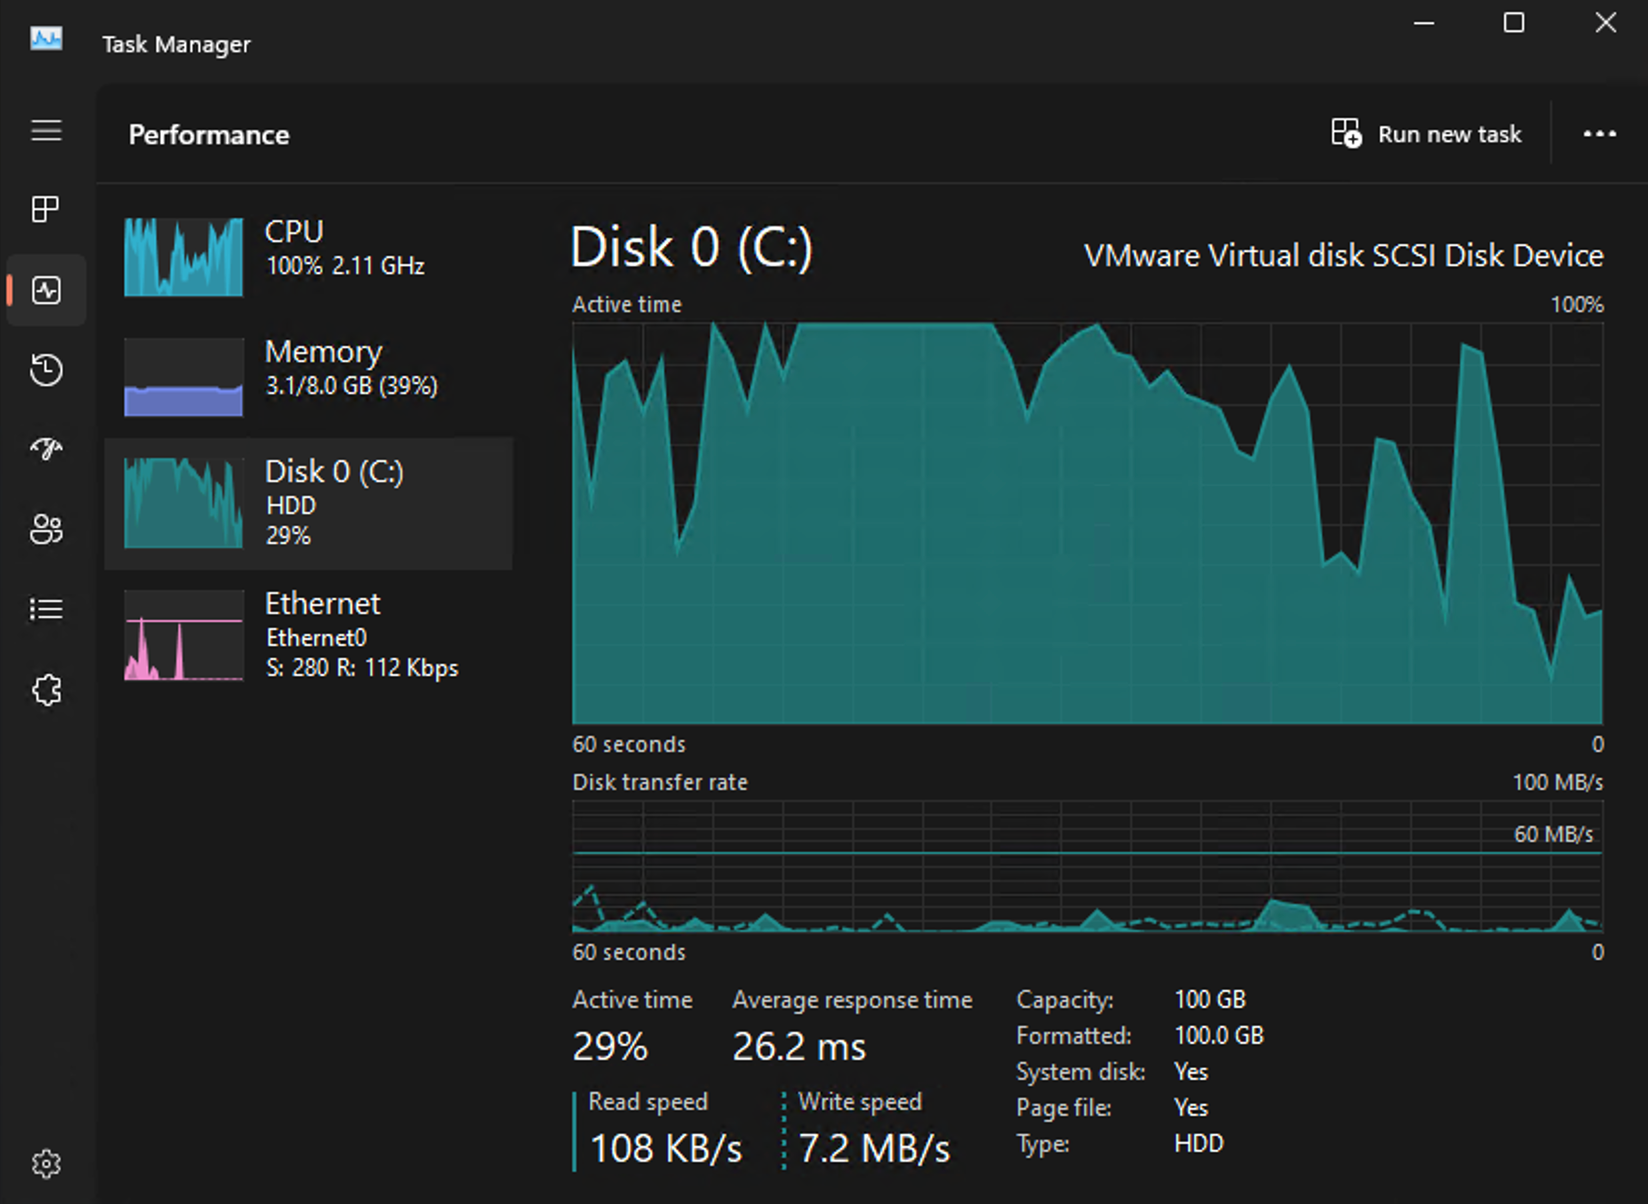This screenshot has height=1204, width=1648.
Task: Open the hamburger navigation menu
Action: (x=46, y=130)
